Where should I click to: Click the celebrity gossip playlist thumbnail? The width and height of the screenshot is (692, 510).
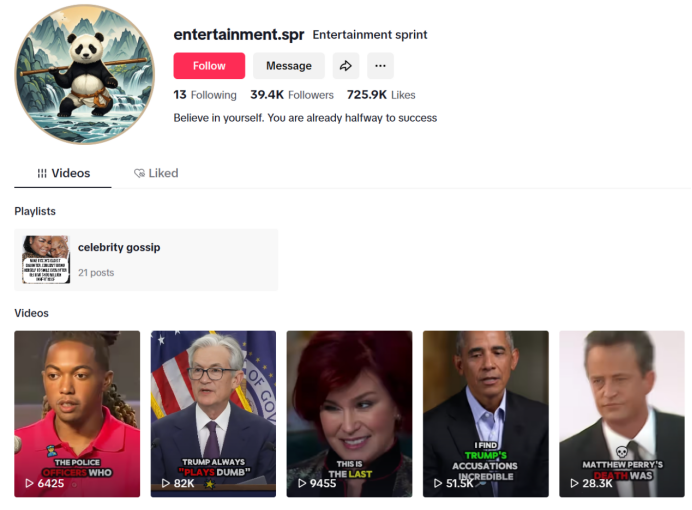[x=46, y=260]
